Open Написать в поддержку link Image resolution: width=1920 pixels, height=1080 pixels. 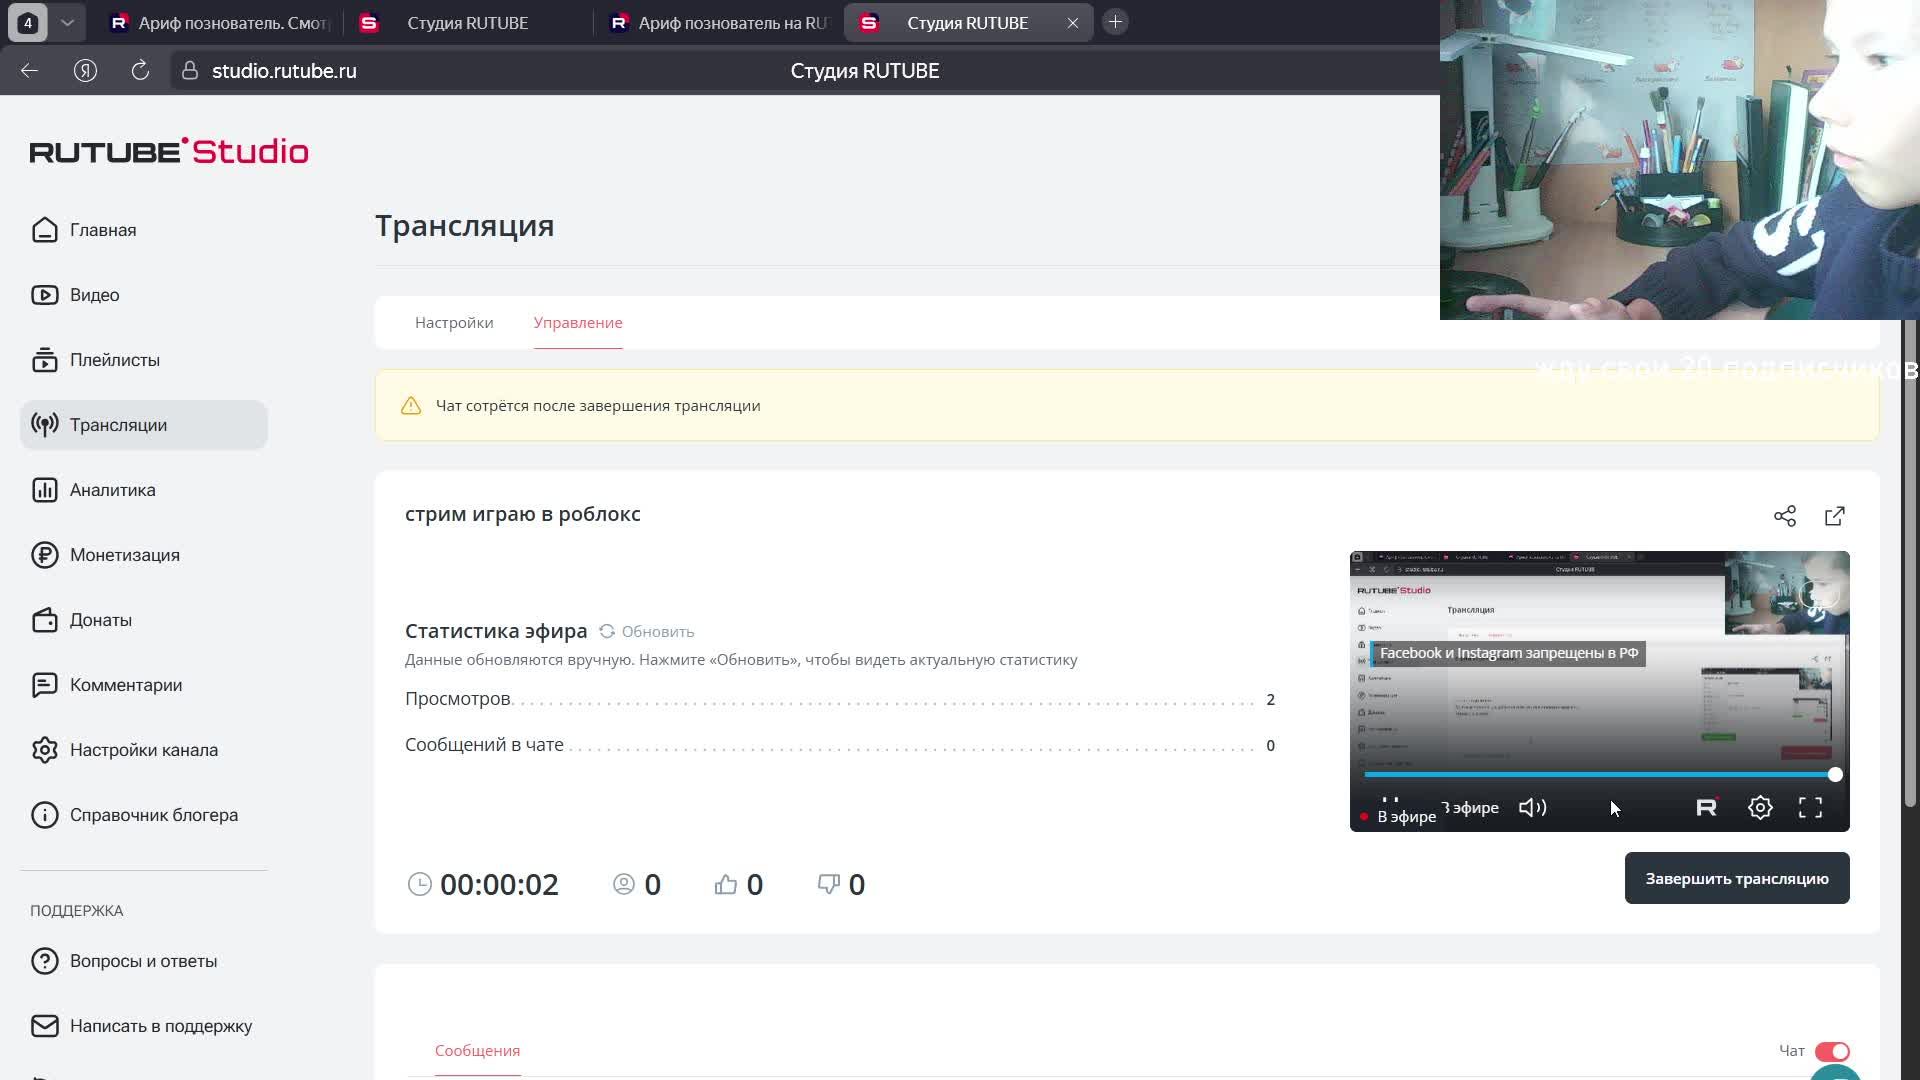[x=160, y=1026]
